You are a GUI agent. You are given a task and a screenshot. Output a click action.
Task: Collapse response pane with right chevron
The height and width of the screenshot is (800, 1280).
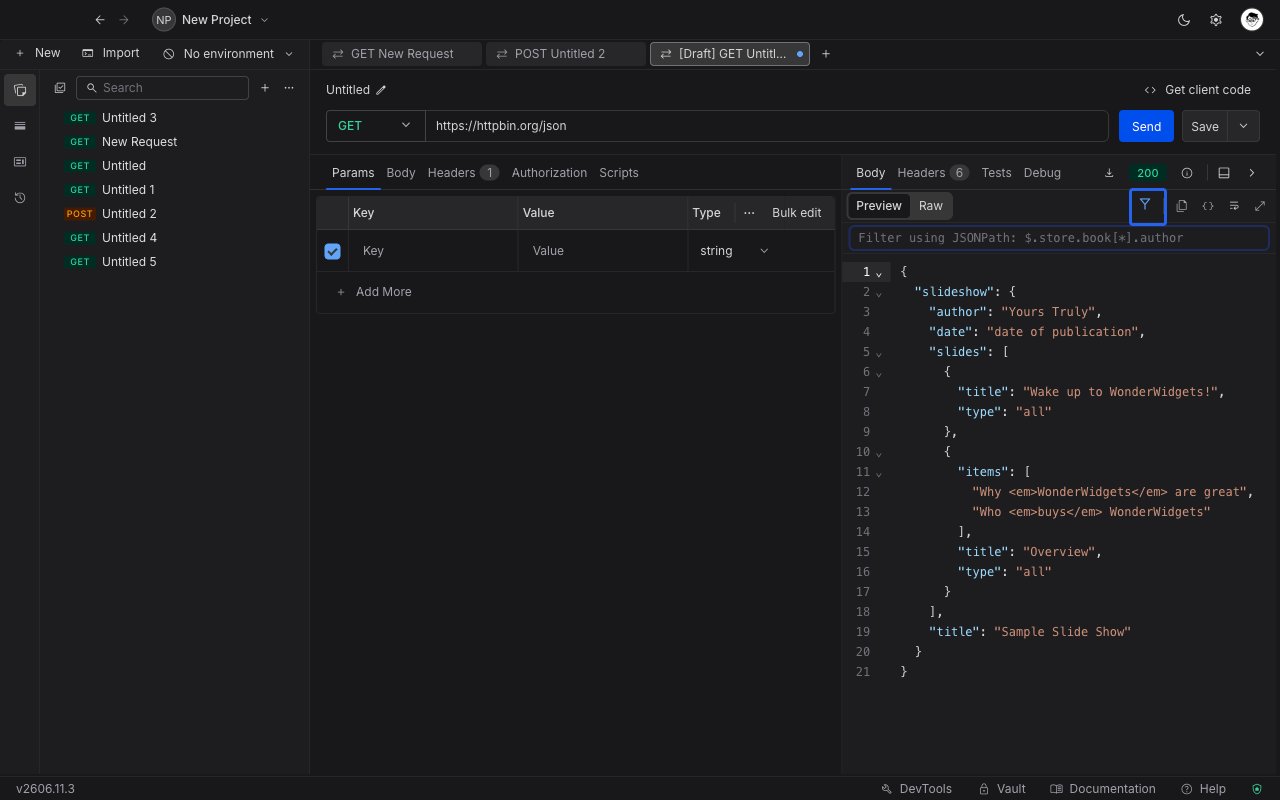[x=1252, y=173]
